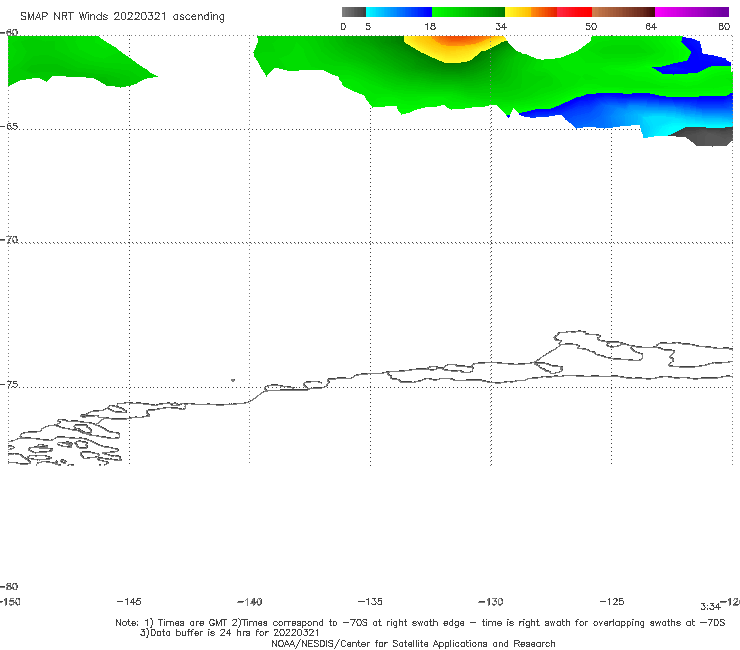Click the color bar label '34'
The width and height of the screenshot is (740, 650).
(x=501, y=26)
